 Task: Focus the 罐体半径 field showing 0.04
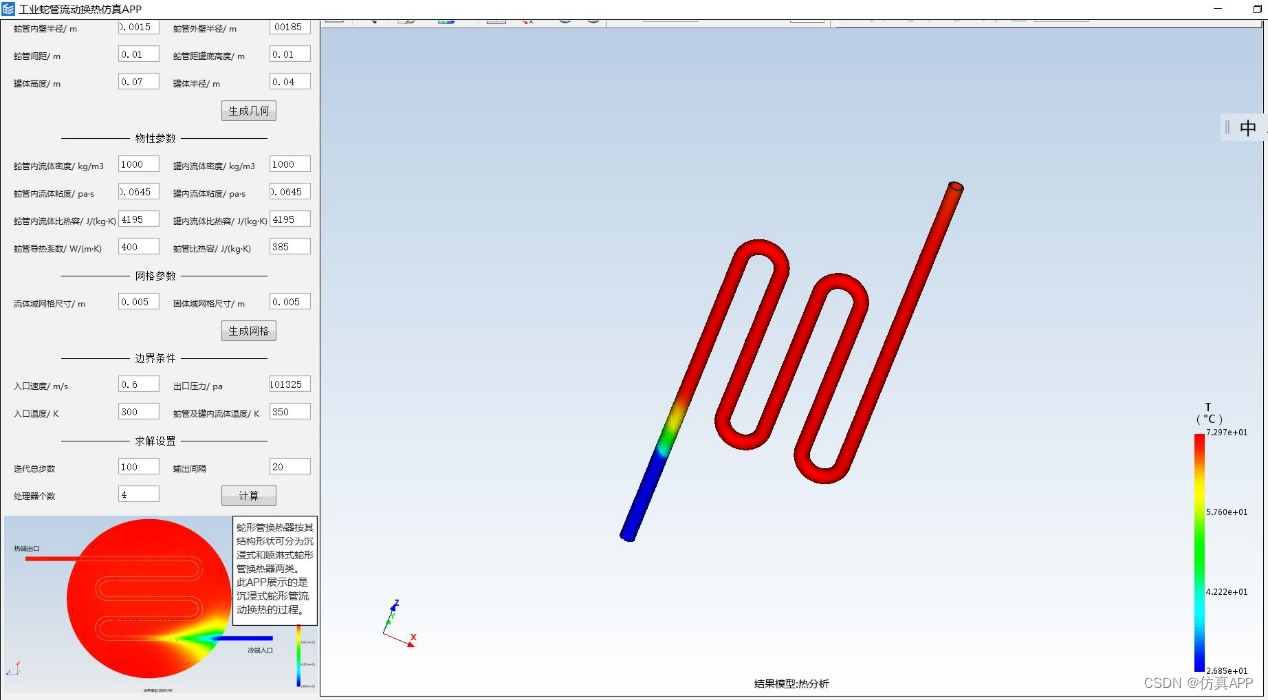(290, 82)
